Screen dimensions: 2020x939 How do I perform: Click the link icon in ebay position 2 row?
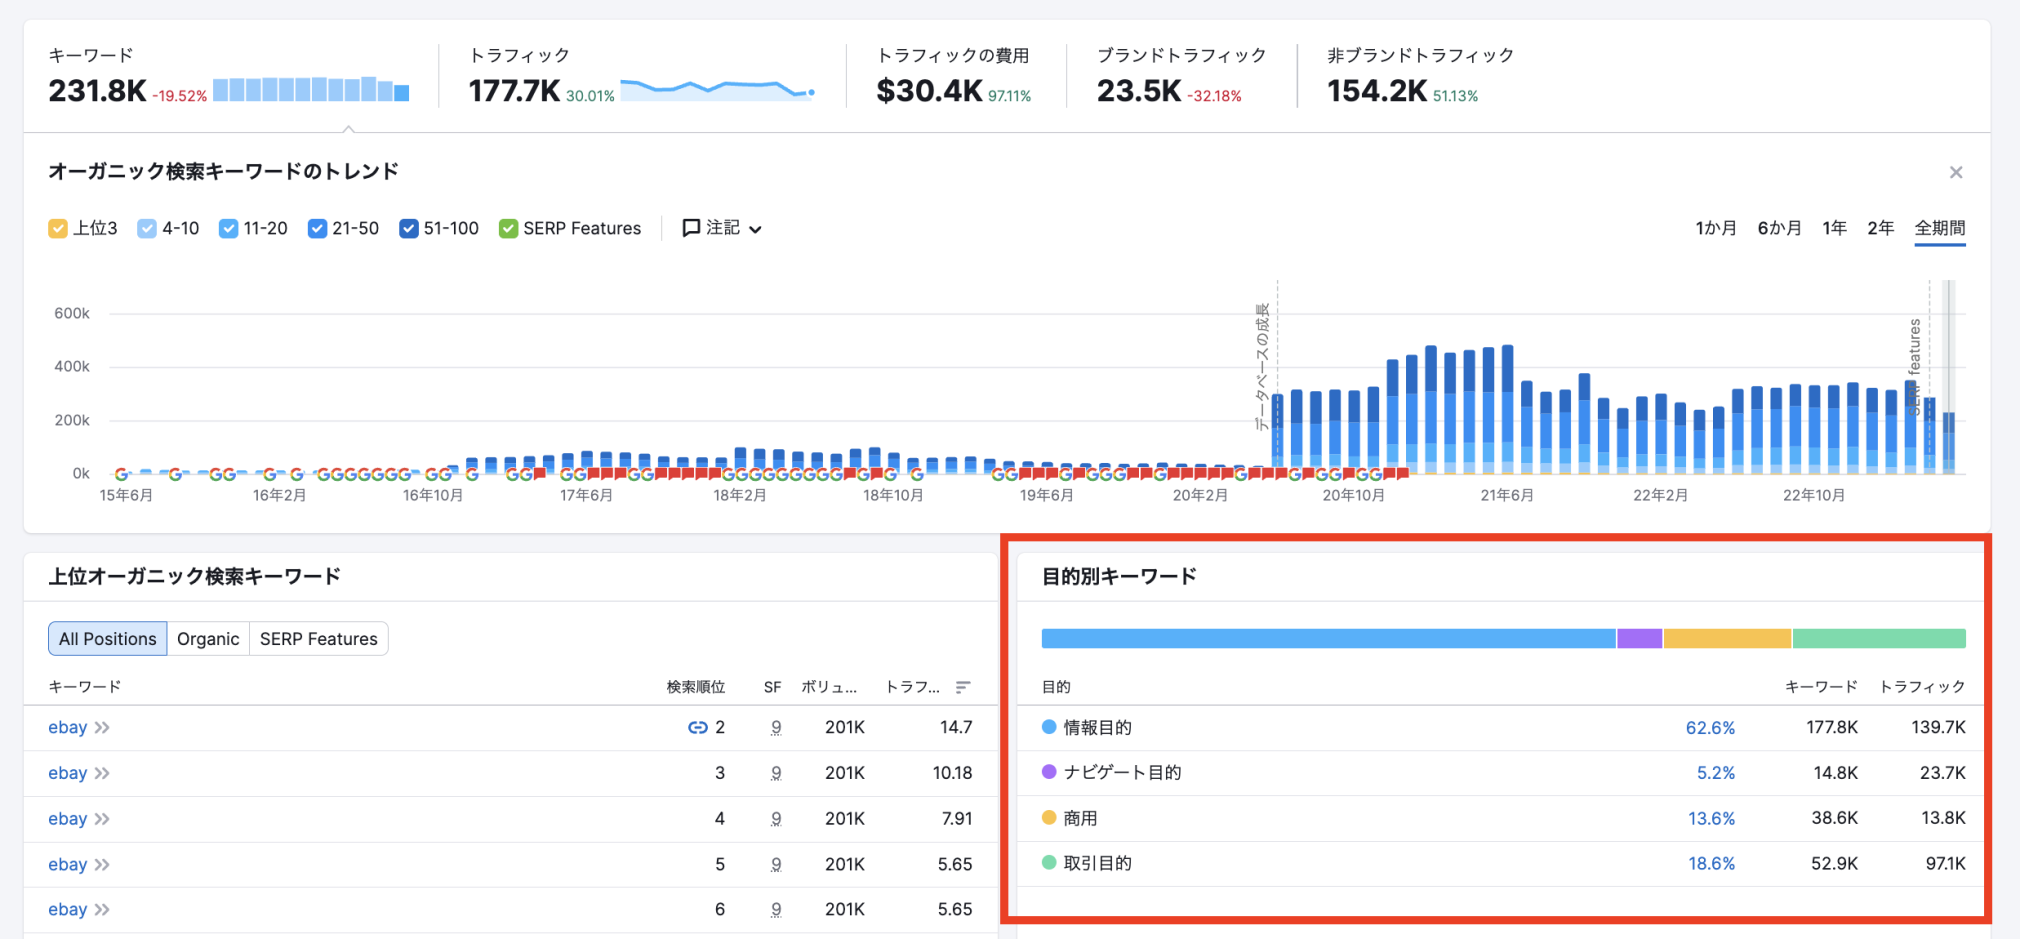click(698, 727)
